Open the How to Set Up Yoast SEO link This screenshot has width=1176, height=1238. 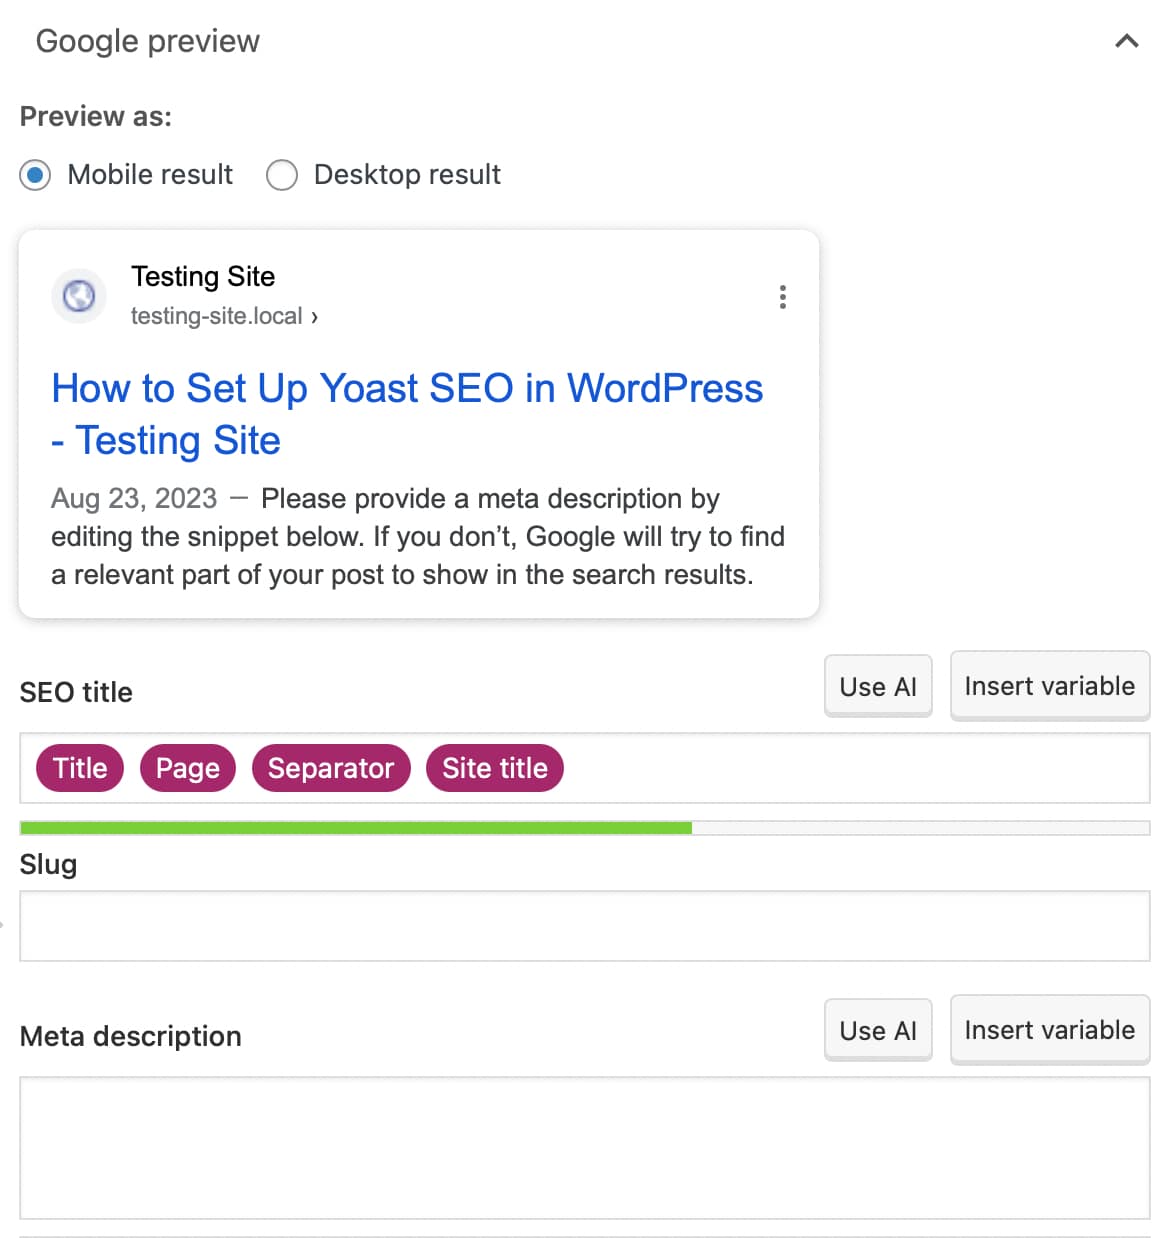[x=407, y=389]
